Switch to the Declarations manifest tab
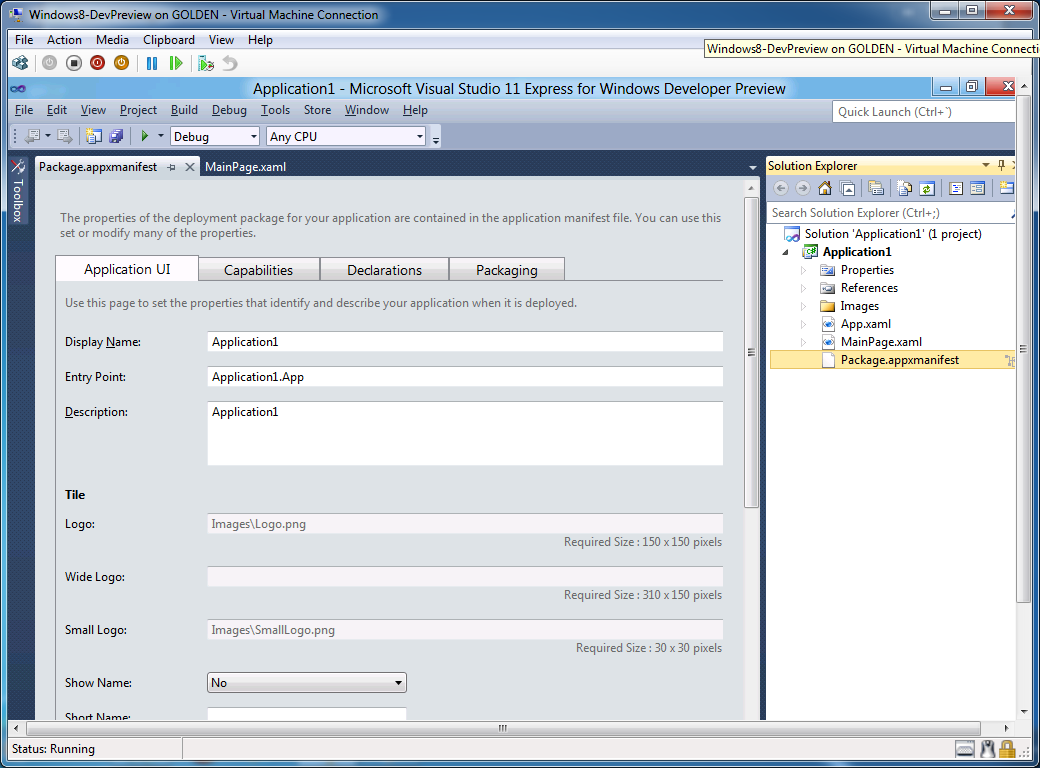1040x768 pixels. [385, 270]
